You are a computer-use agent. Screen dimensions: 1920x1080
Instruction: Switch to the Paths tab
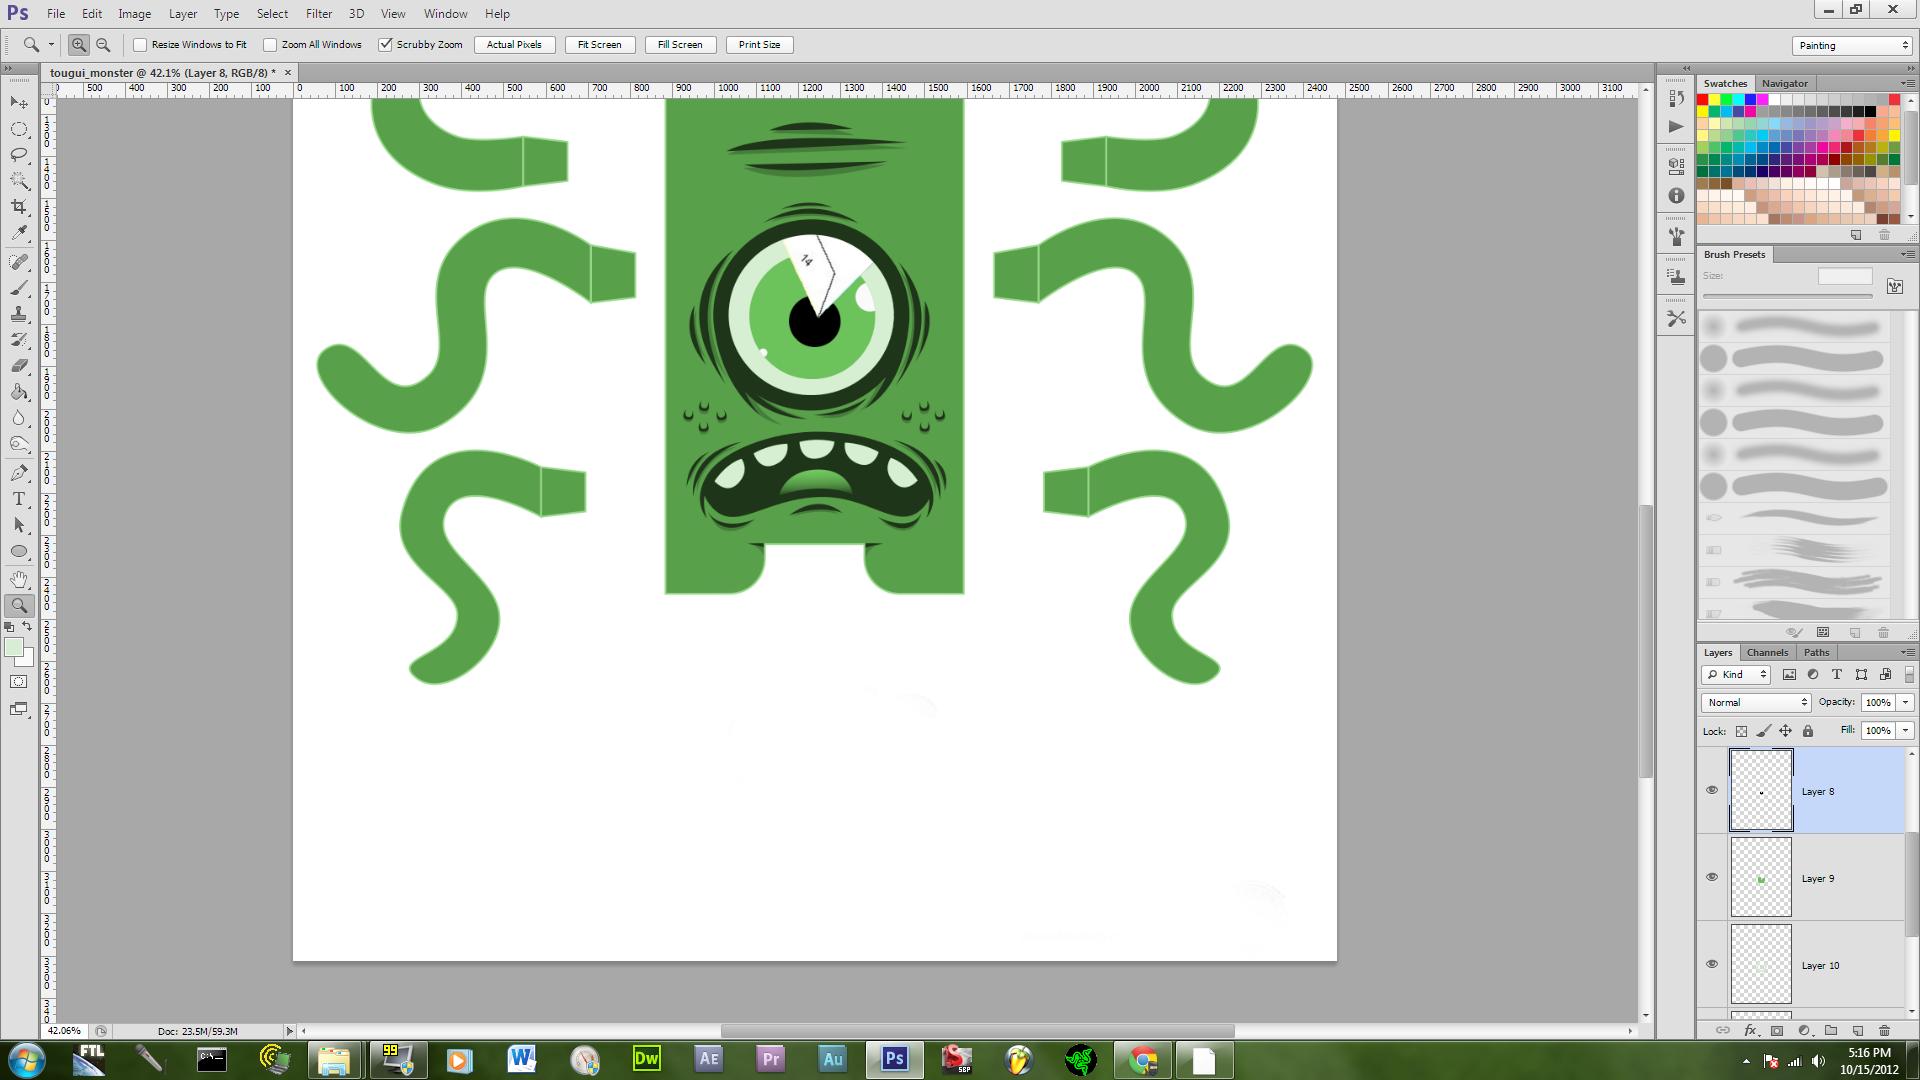point(1816,652)
